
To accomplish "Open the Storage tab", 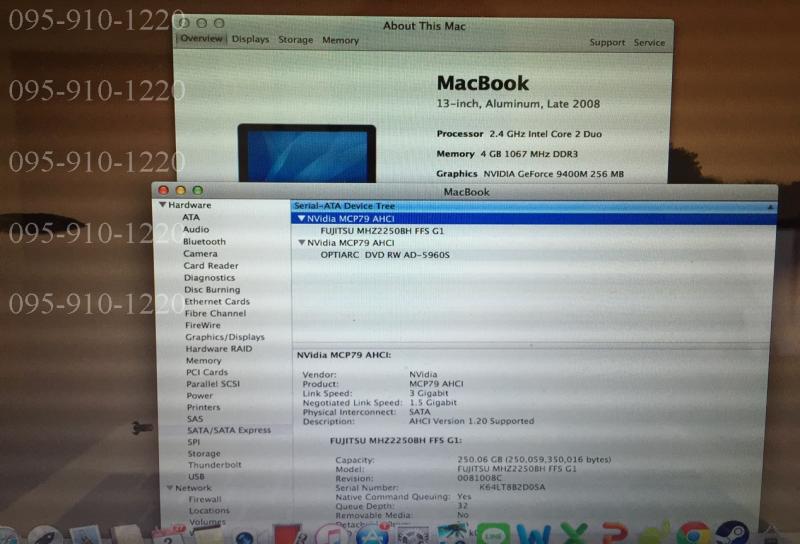I will click(295, 40).
